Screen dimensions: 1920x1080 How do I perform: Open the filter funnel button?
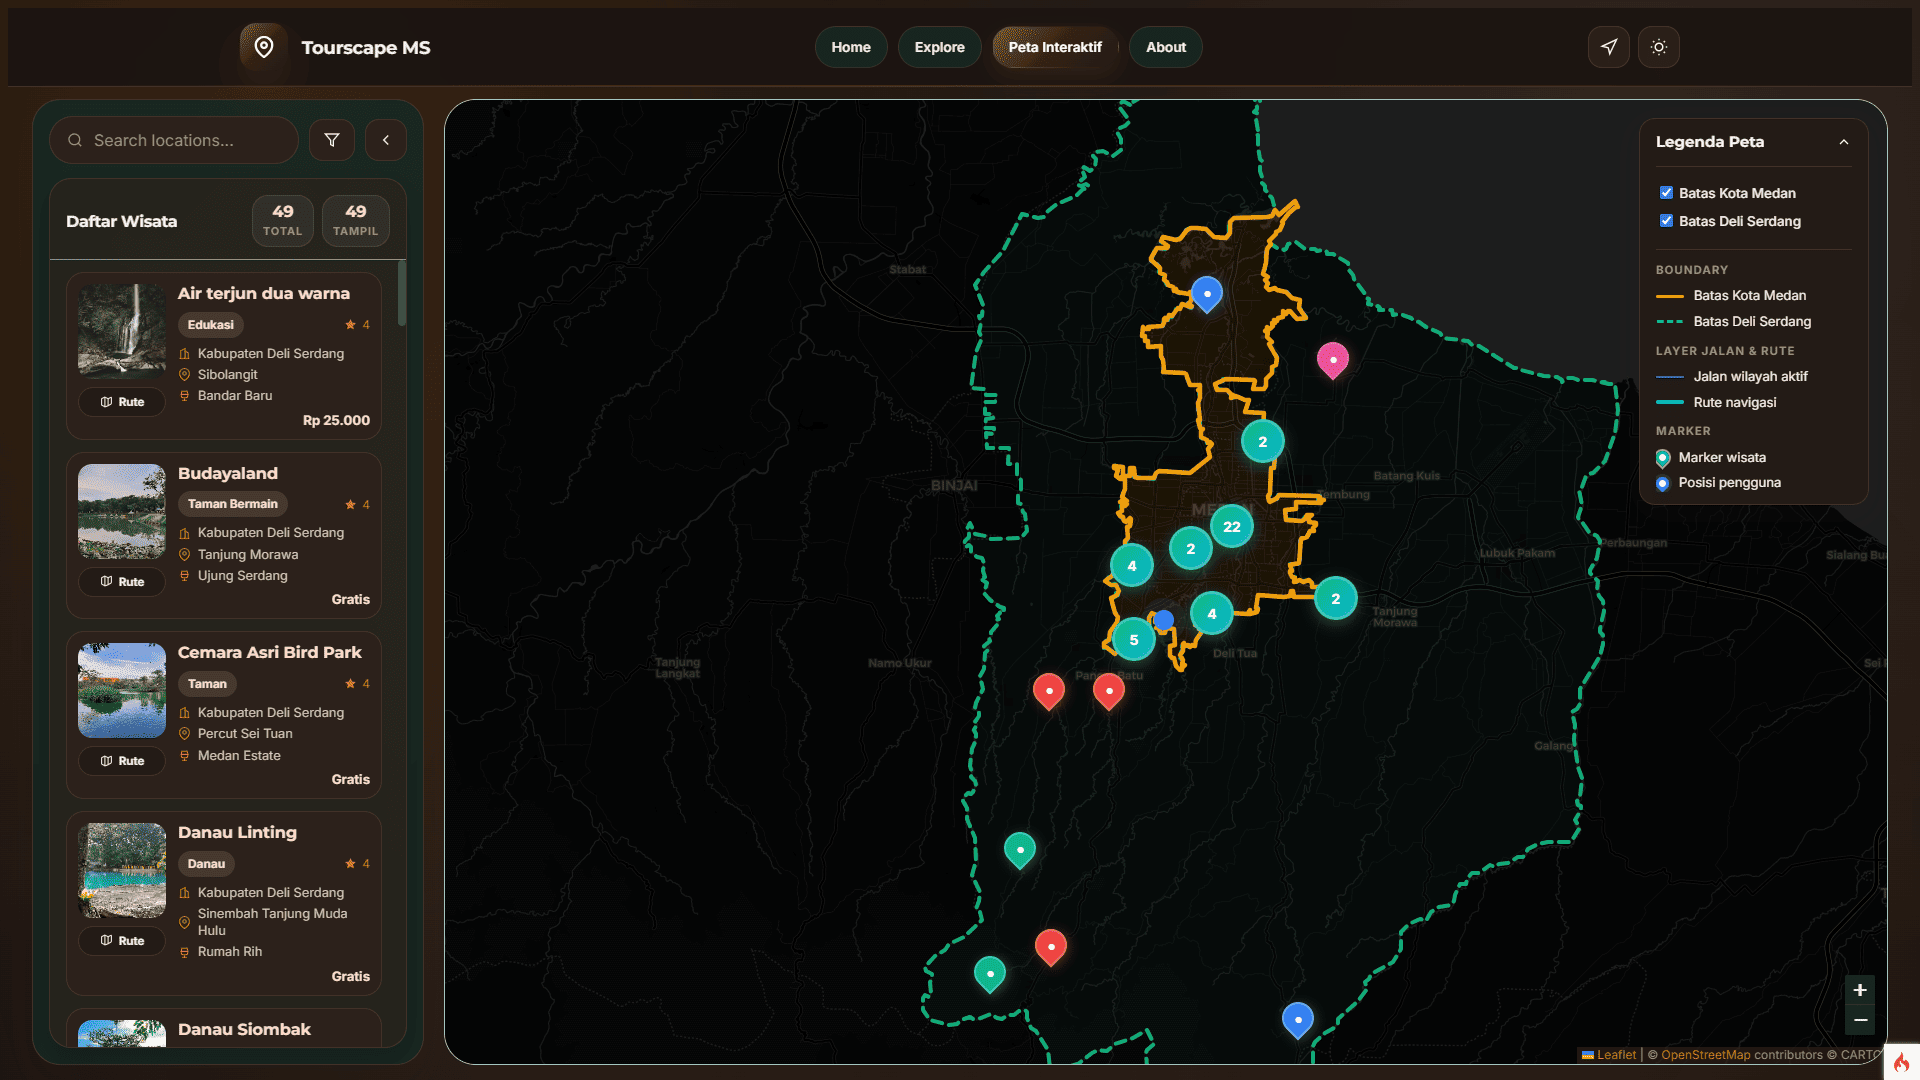[x=332, y=140]
